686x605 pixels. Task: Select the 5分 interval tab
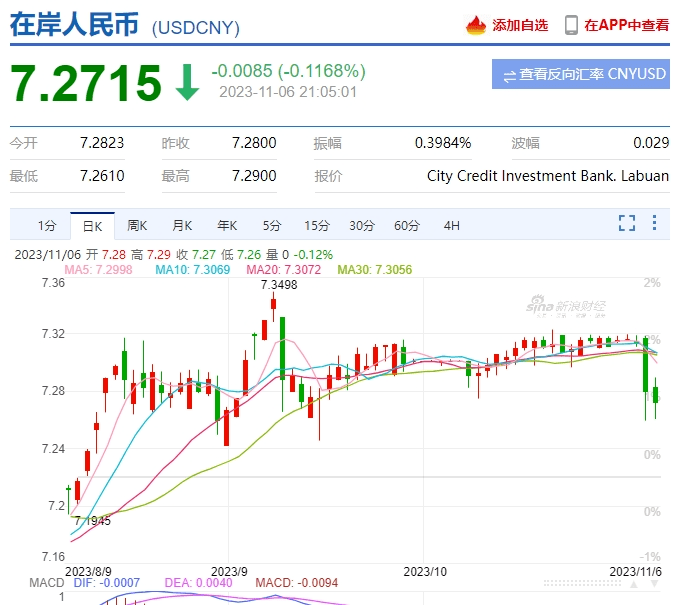[272, 225]
